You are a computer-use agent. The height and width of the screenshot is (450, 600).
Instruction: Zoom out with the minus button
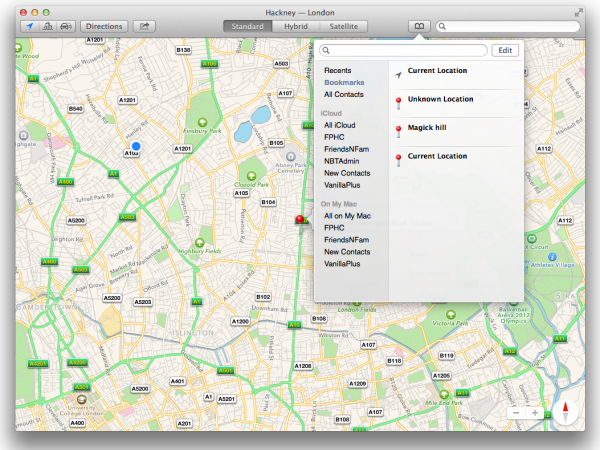pos(516,413)
